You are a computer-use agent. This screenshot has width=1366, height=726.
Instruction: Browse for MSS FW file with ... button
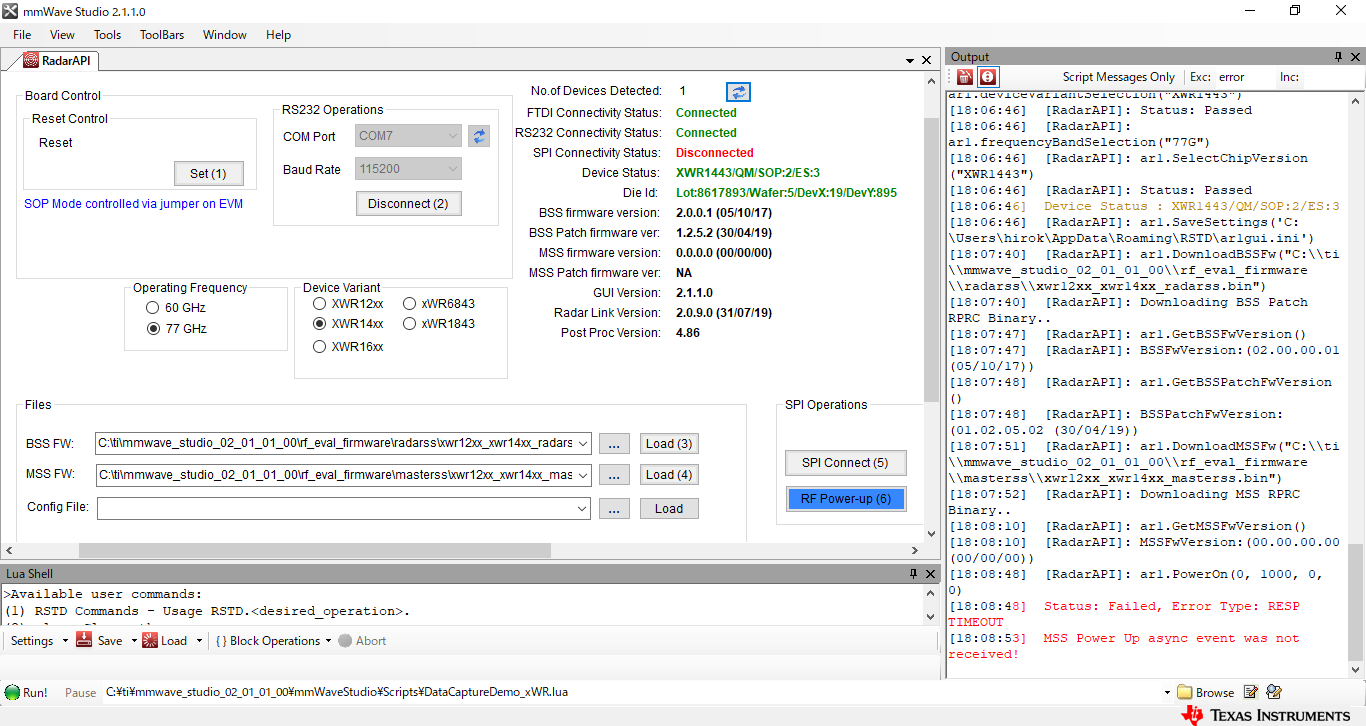click(614, 475)
